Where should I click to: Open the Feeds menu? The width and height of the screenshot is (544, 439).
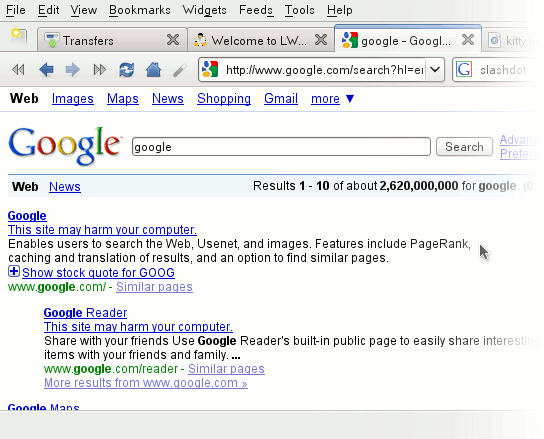[256, 10]
